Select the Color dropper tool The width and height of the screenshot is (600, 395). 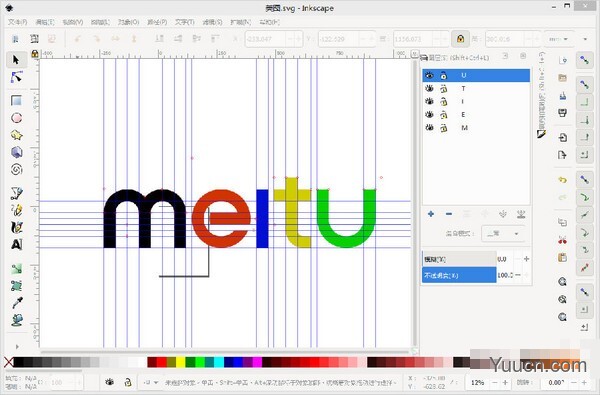point(16,303)
